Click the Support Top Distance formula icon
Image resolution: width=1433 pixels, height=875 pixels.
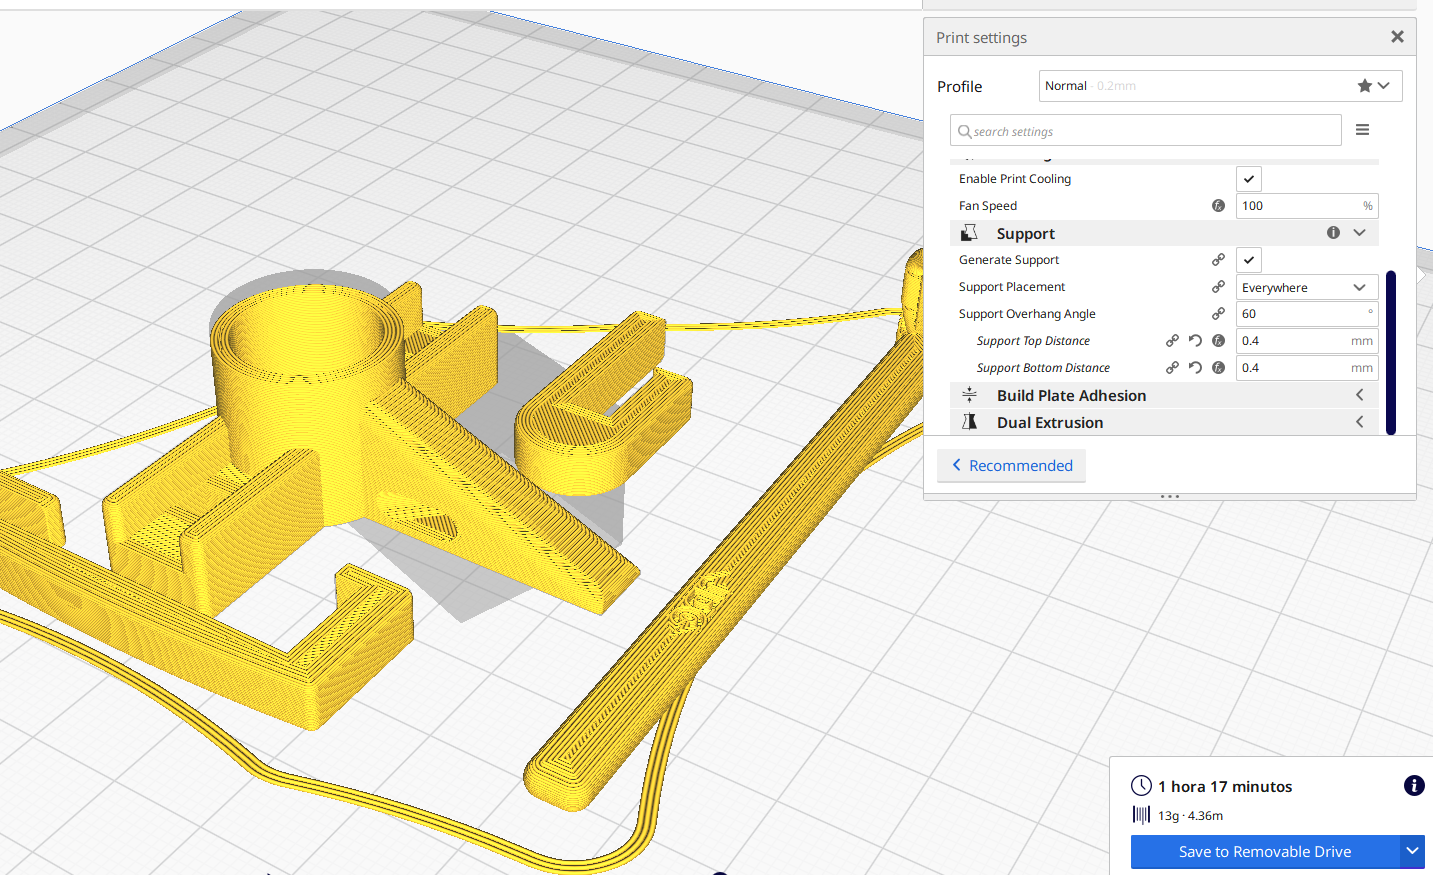(x=1218, y=341)
